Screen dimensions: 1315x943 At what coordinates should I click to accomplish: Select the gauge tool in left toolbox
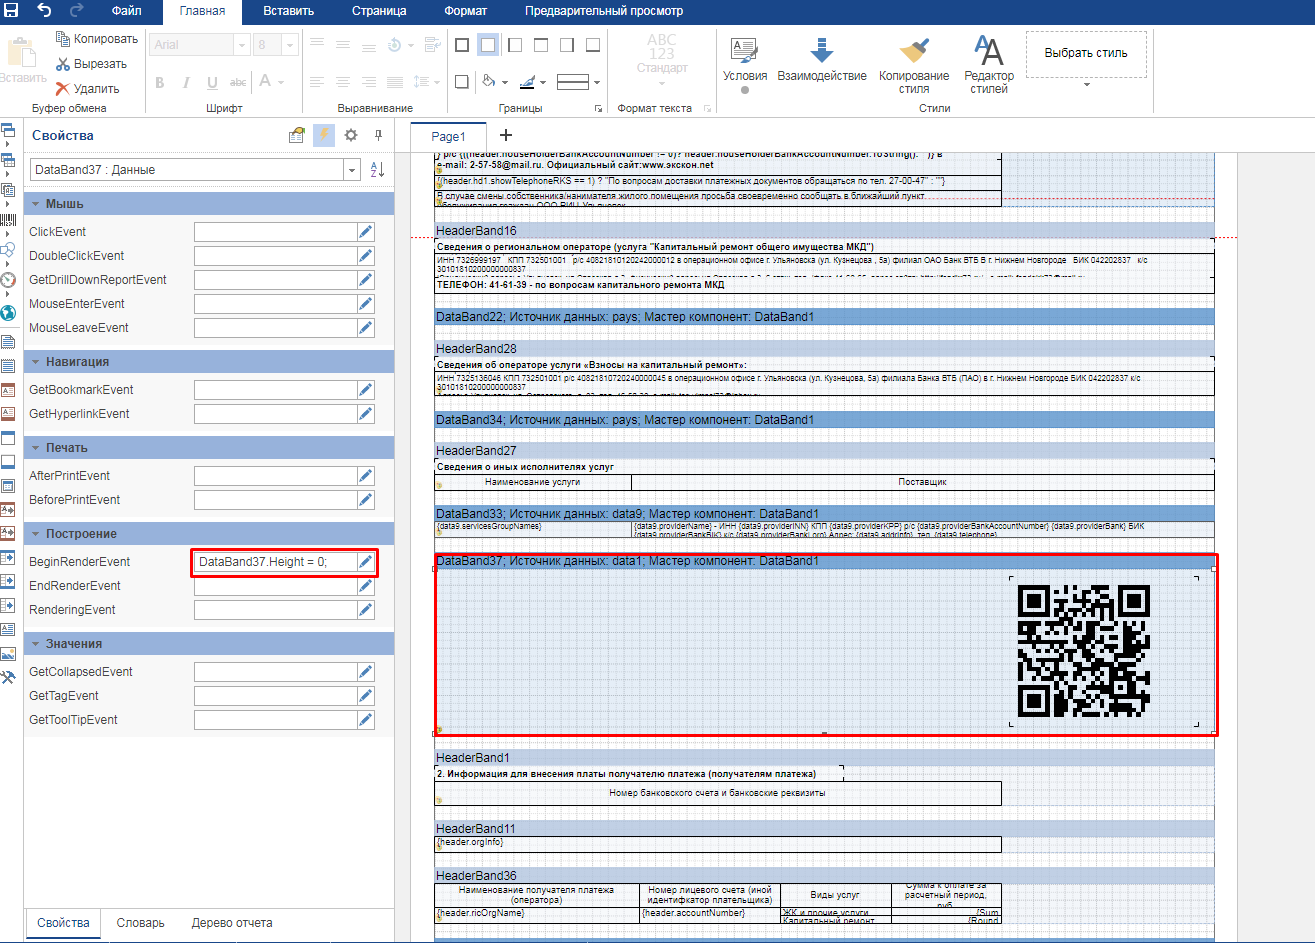pyautogui.click(x=8, y=280)
